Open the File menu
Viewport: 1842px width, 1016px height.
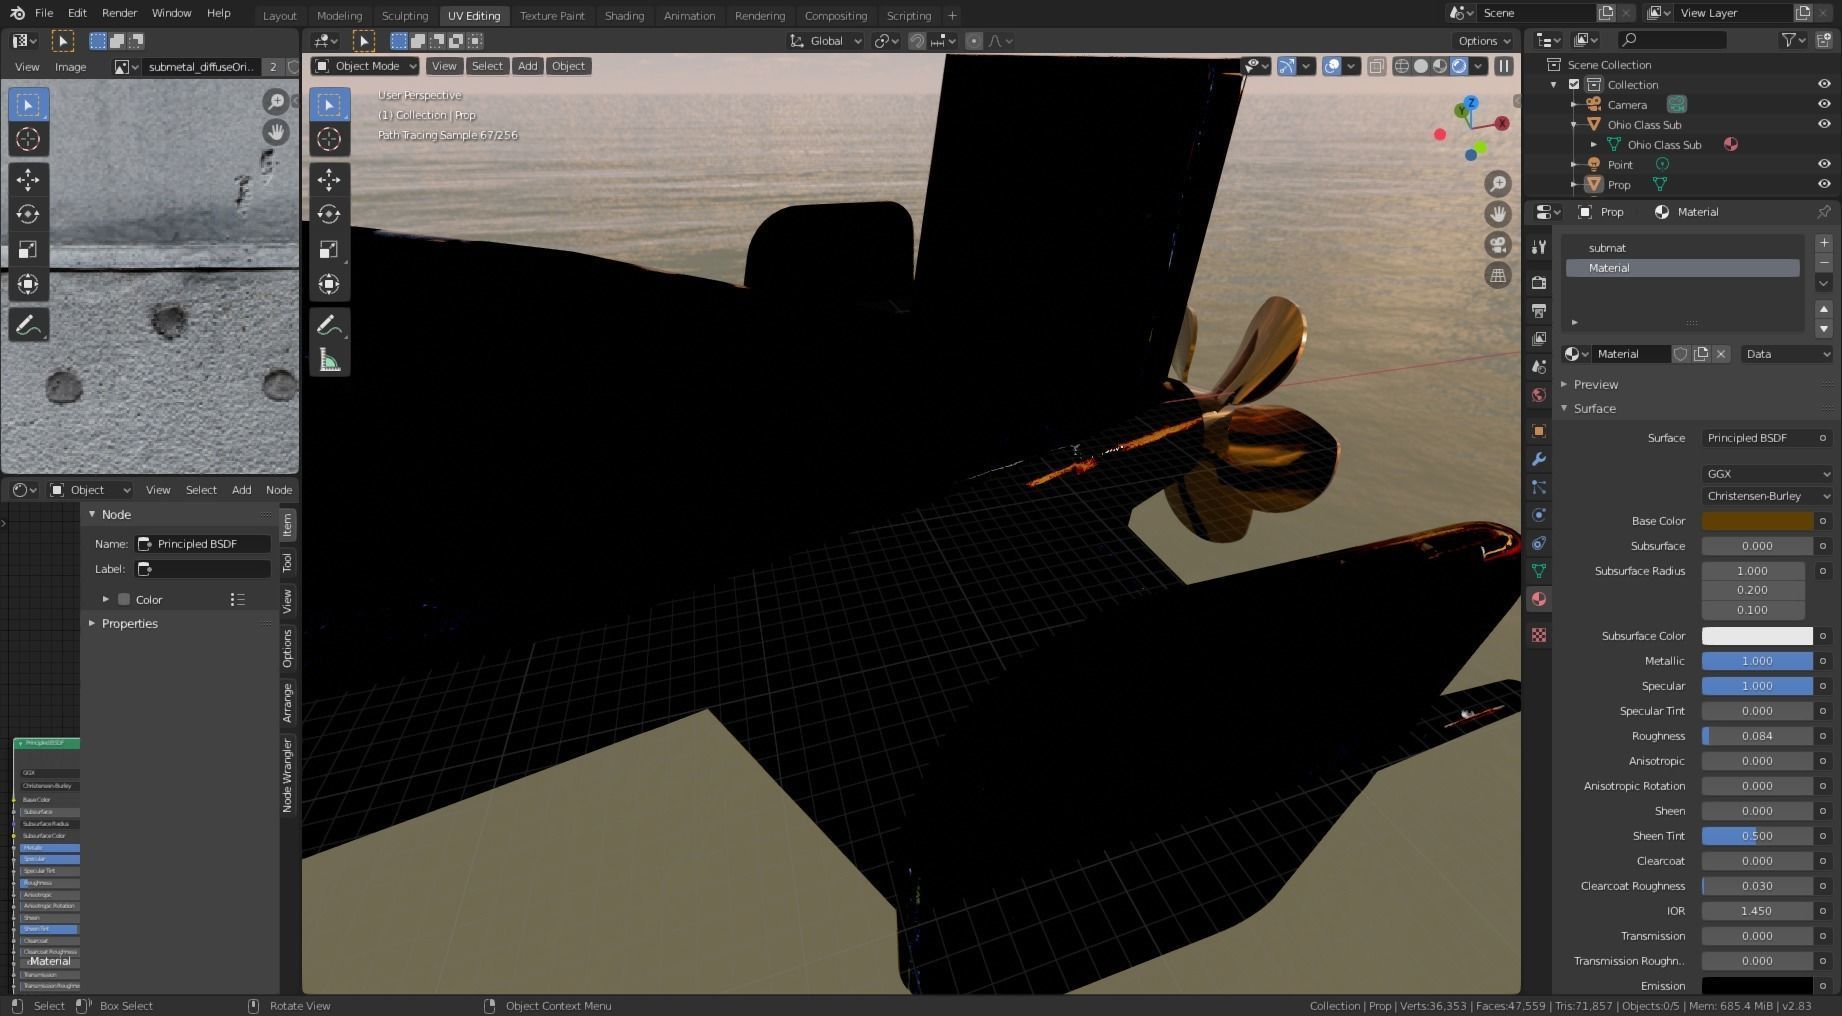[x=44, y=13]
